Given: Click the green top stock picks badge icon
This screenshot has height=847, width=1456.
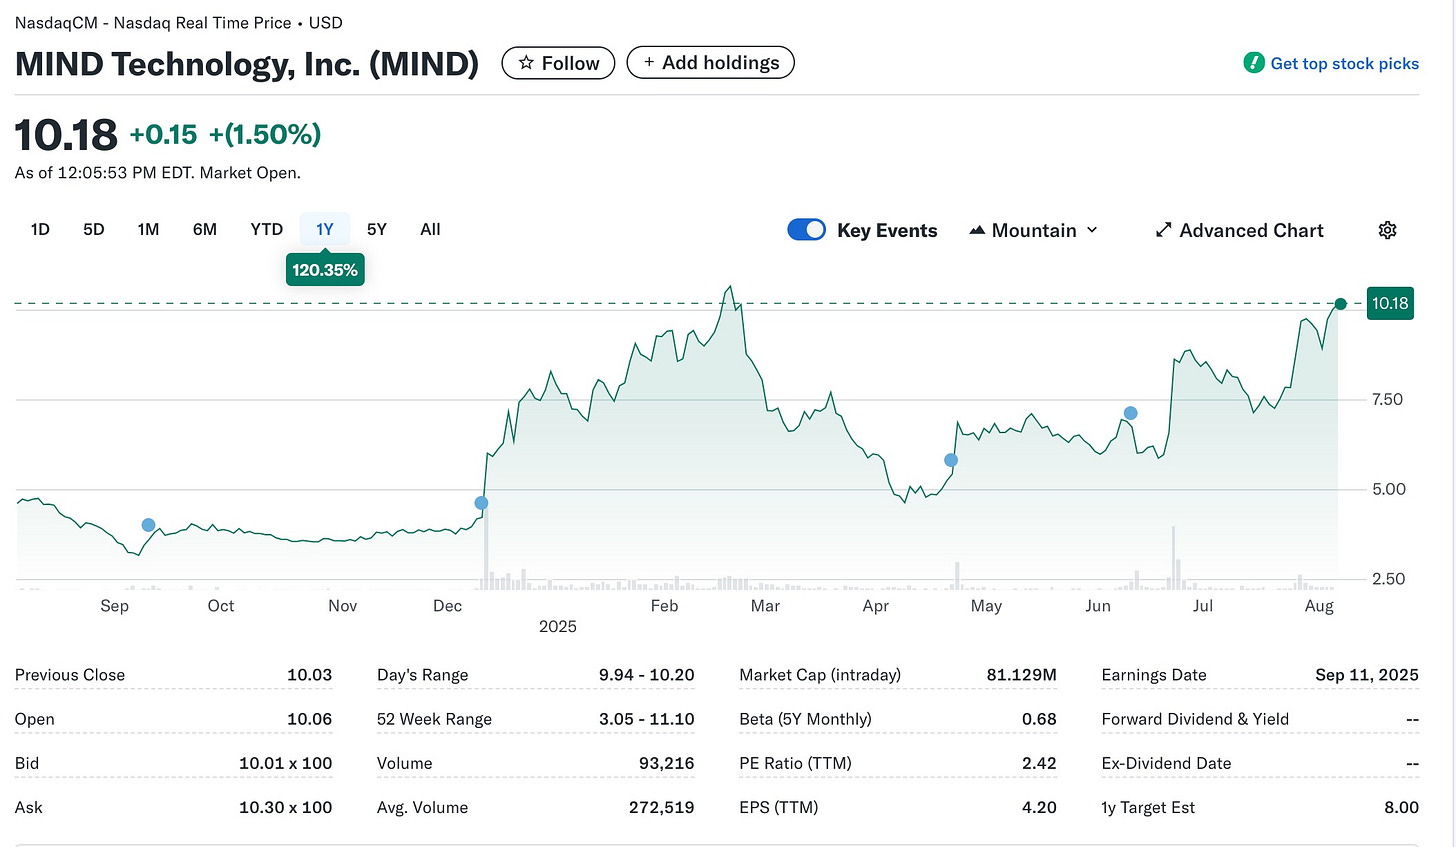Looking at the screenshot, I should [1253, 63].
